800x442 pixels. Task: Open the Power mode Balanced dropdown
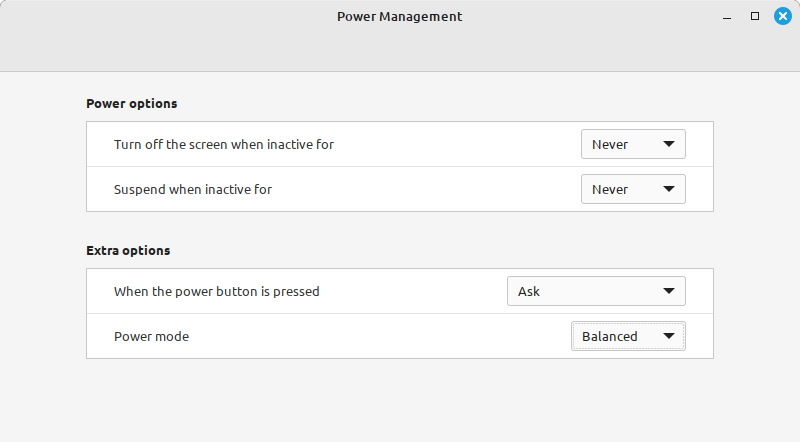click(628, 336)
